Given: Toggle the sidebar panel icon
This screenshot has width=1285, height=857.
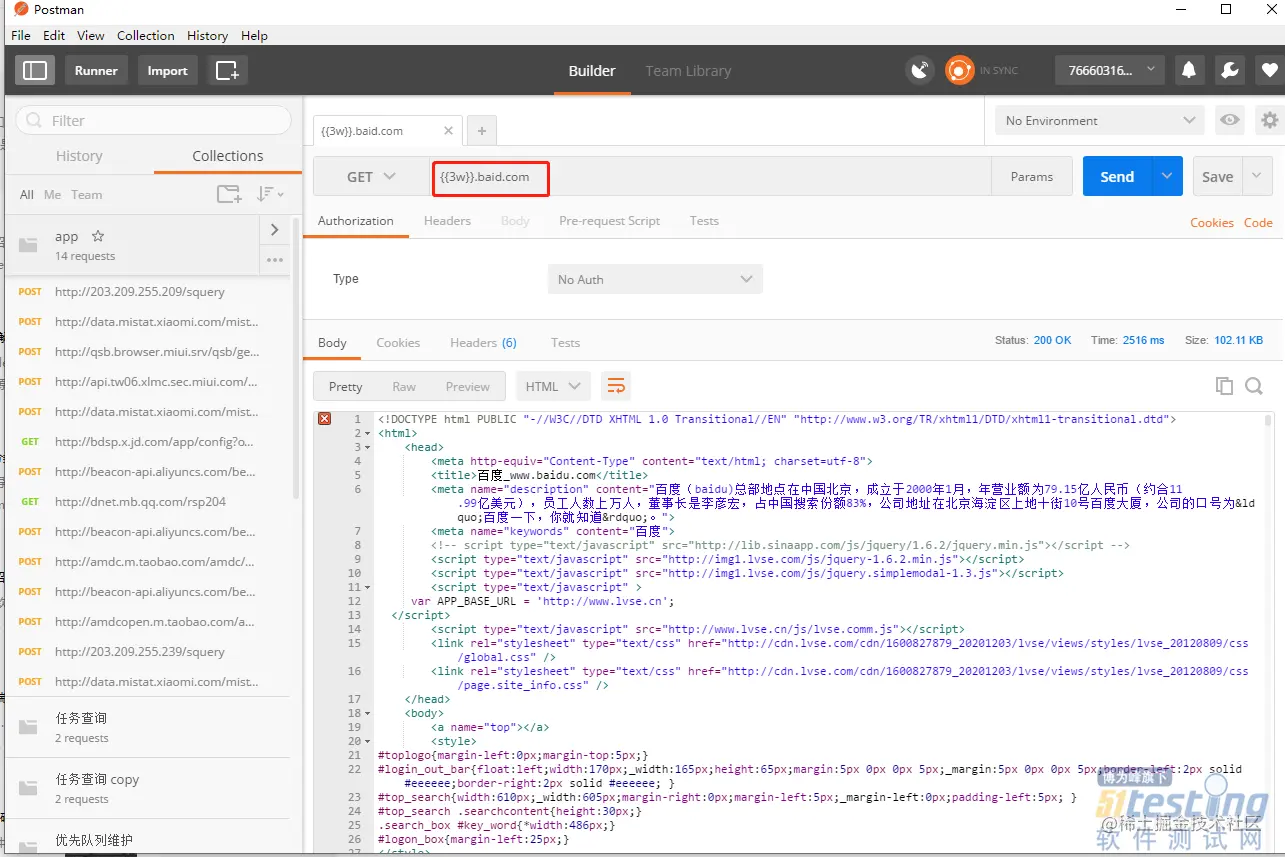Looking at the screenshot, I should (x=35, y=70).
